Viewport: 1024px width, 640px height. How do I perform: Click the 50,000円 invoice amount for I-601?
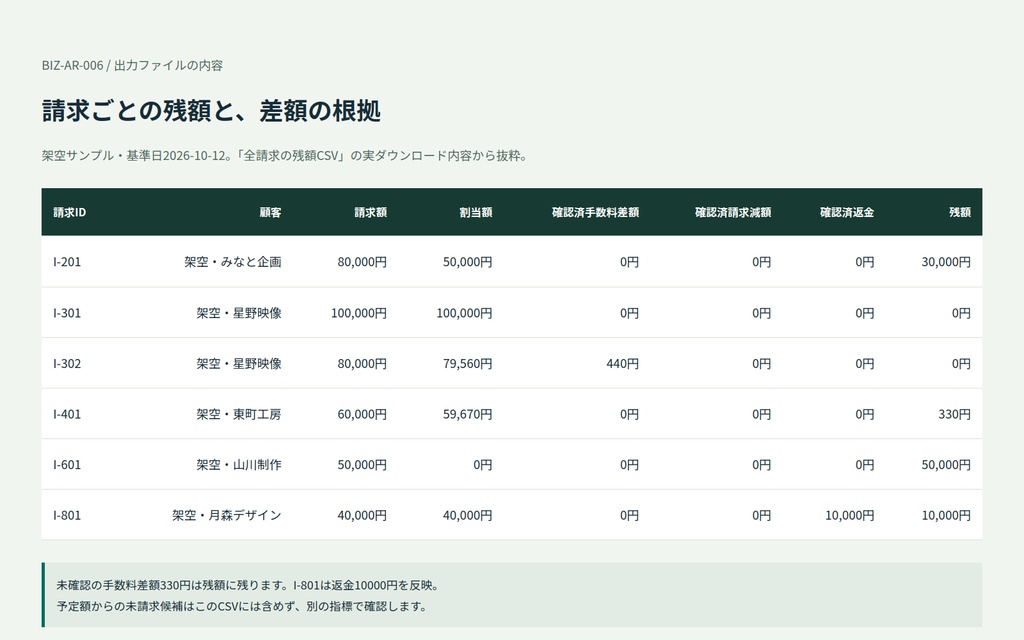point(362,464)
